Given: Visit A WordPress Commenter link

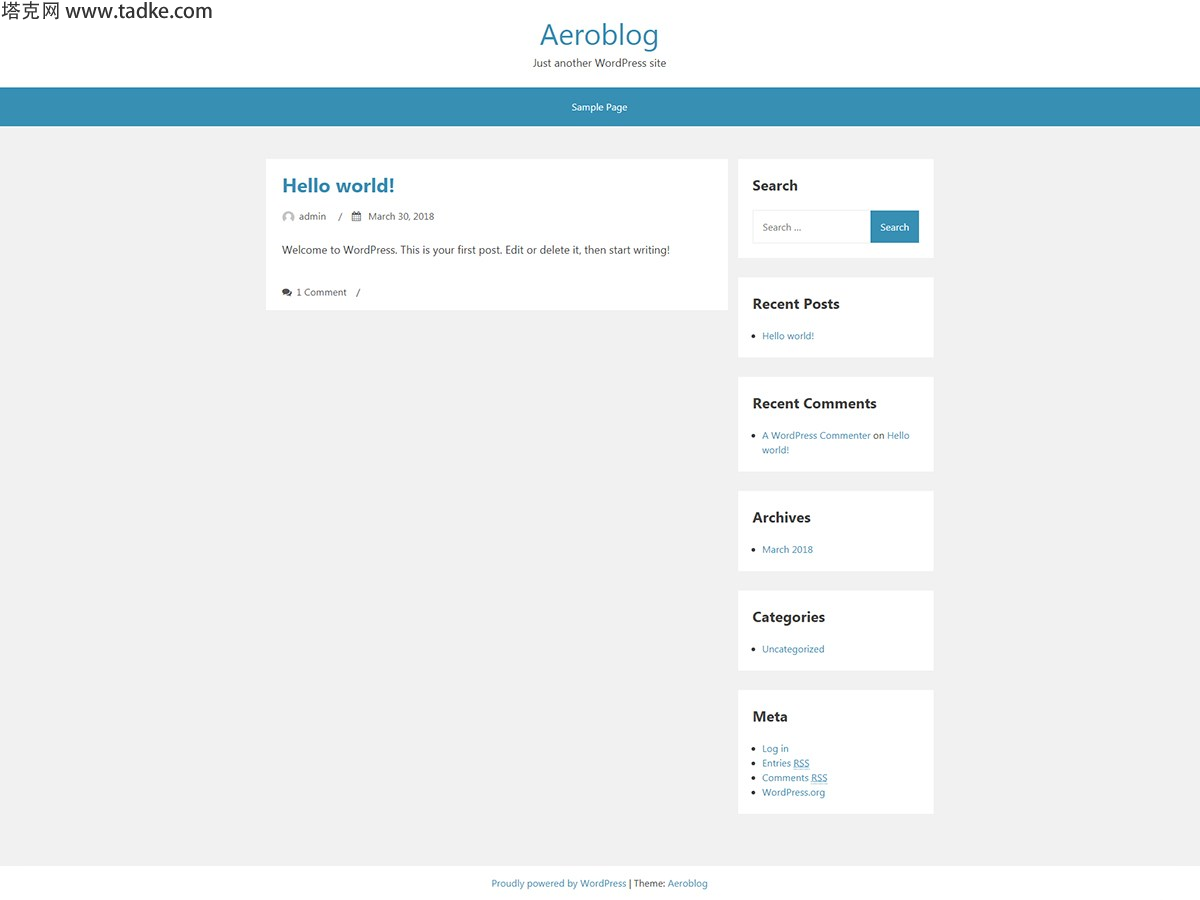Looking at the screenshot, I should (816, 436).
